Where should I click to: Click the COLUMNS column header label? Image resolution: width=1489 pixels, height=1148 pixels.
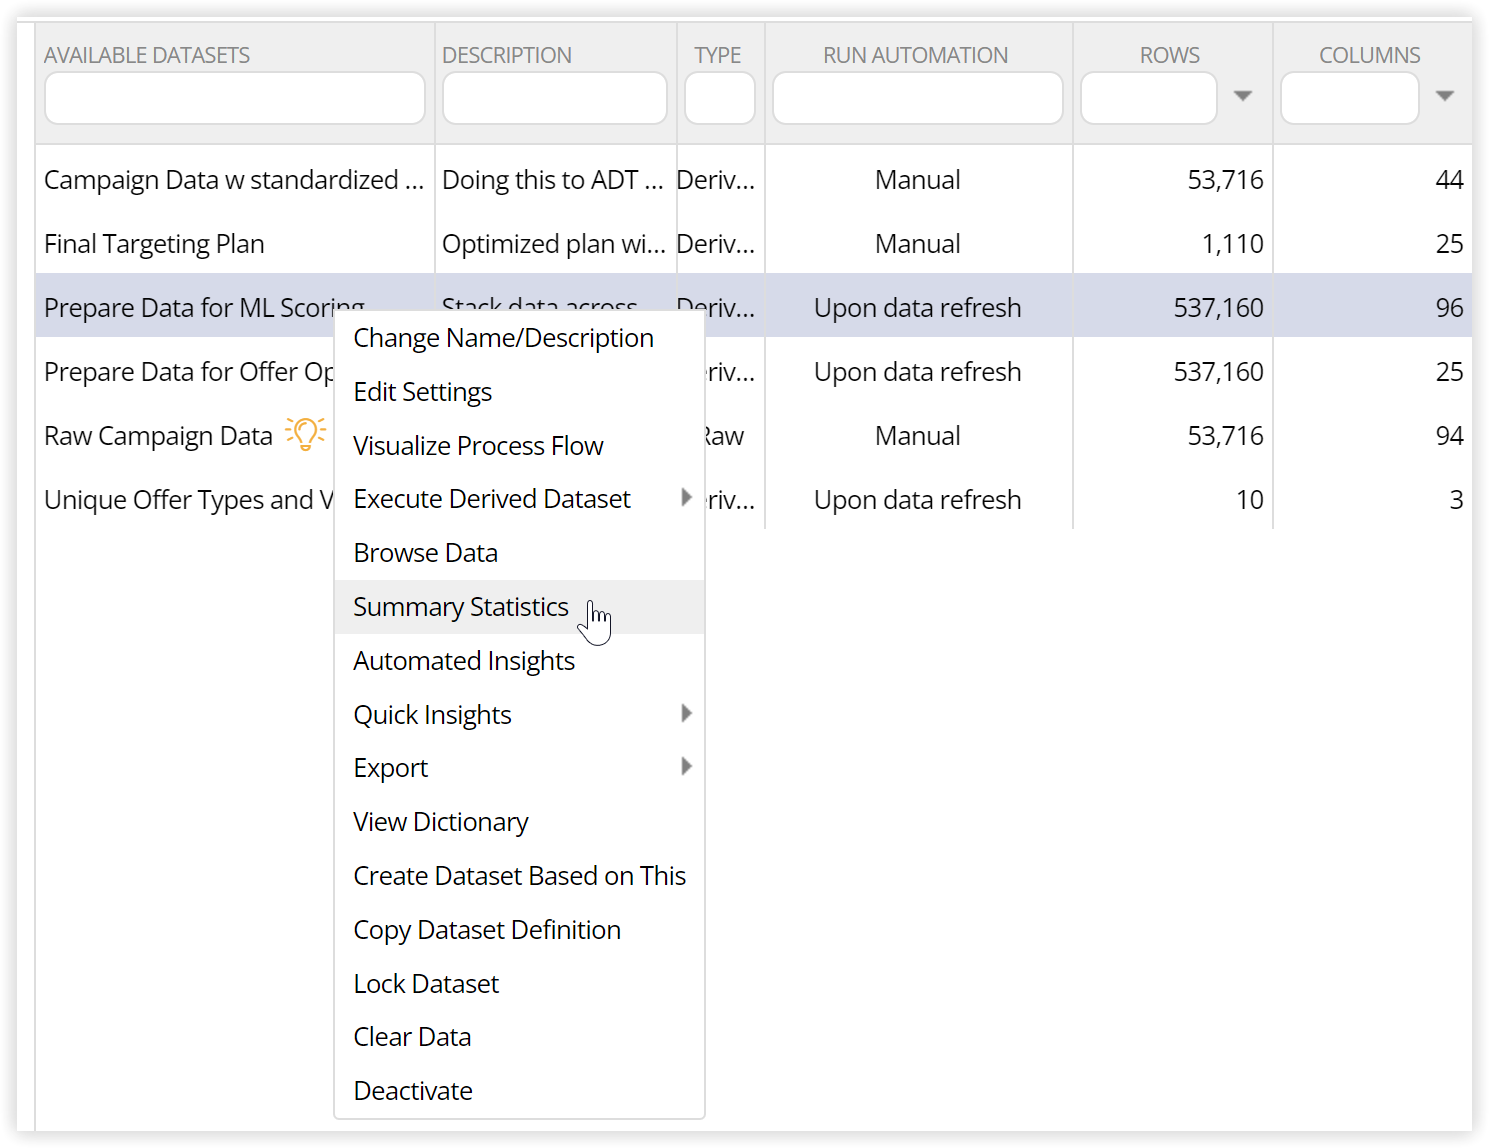point(1370,55)
